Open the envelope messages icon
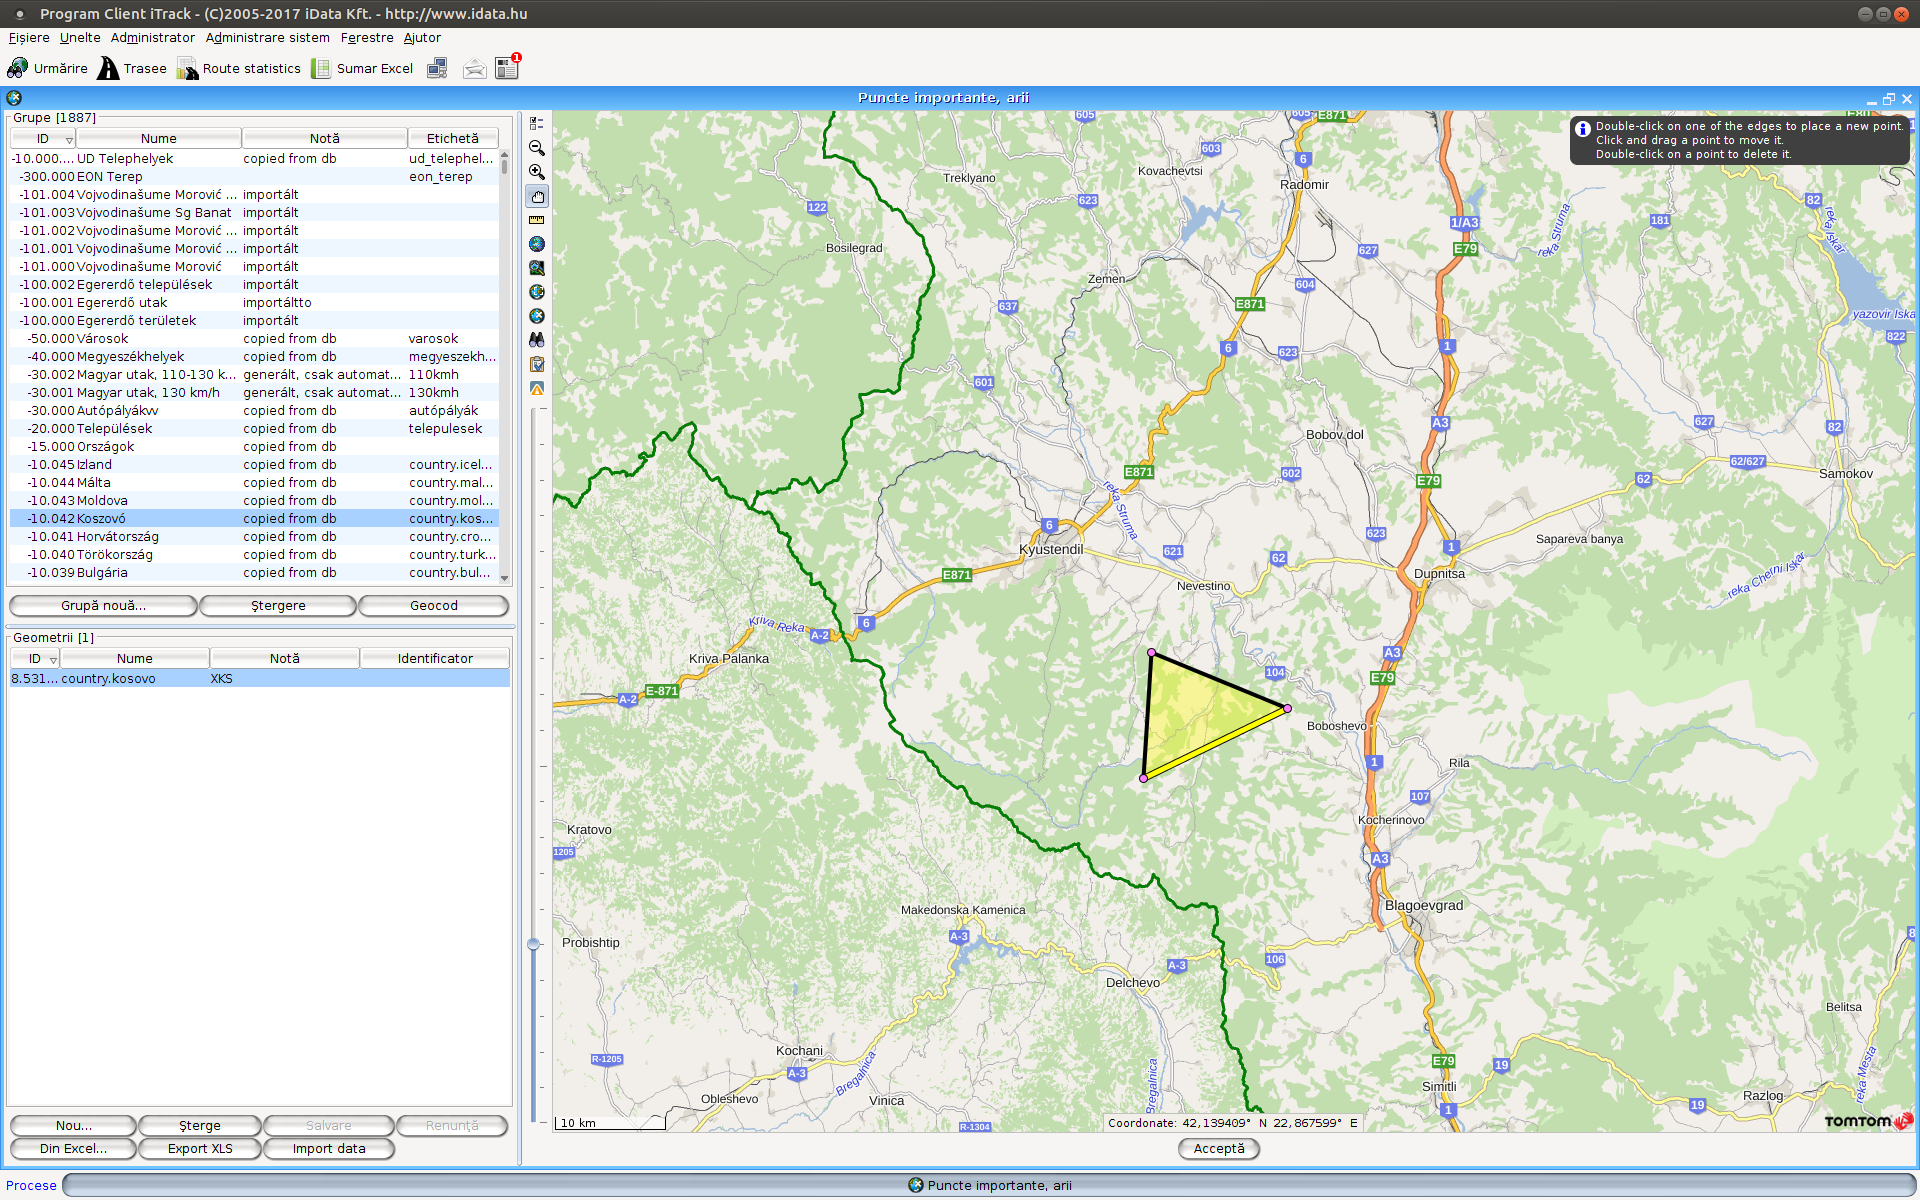 475,68
